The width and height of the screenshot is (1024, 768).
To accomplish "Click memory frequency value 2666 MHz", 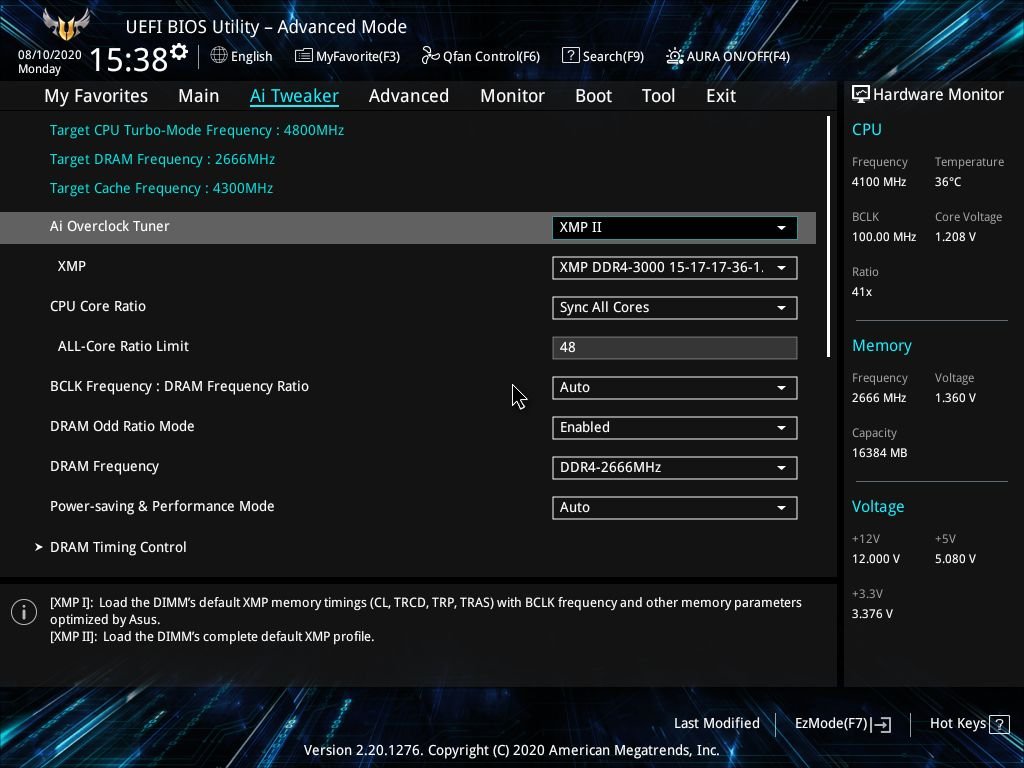I will 879,398.
